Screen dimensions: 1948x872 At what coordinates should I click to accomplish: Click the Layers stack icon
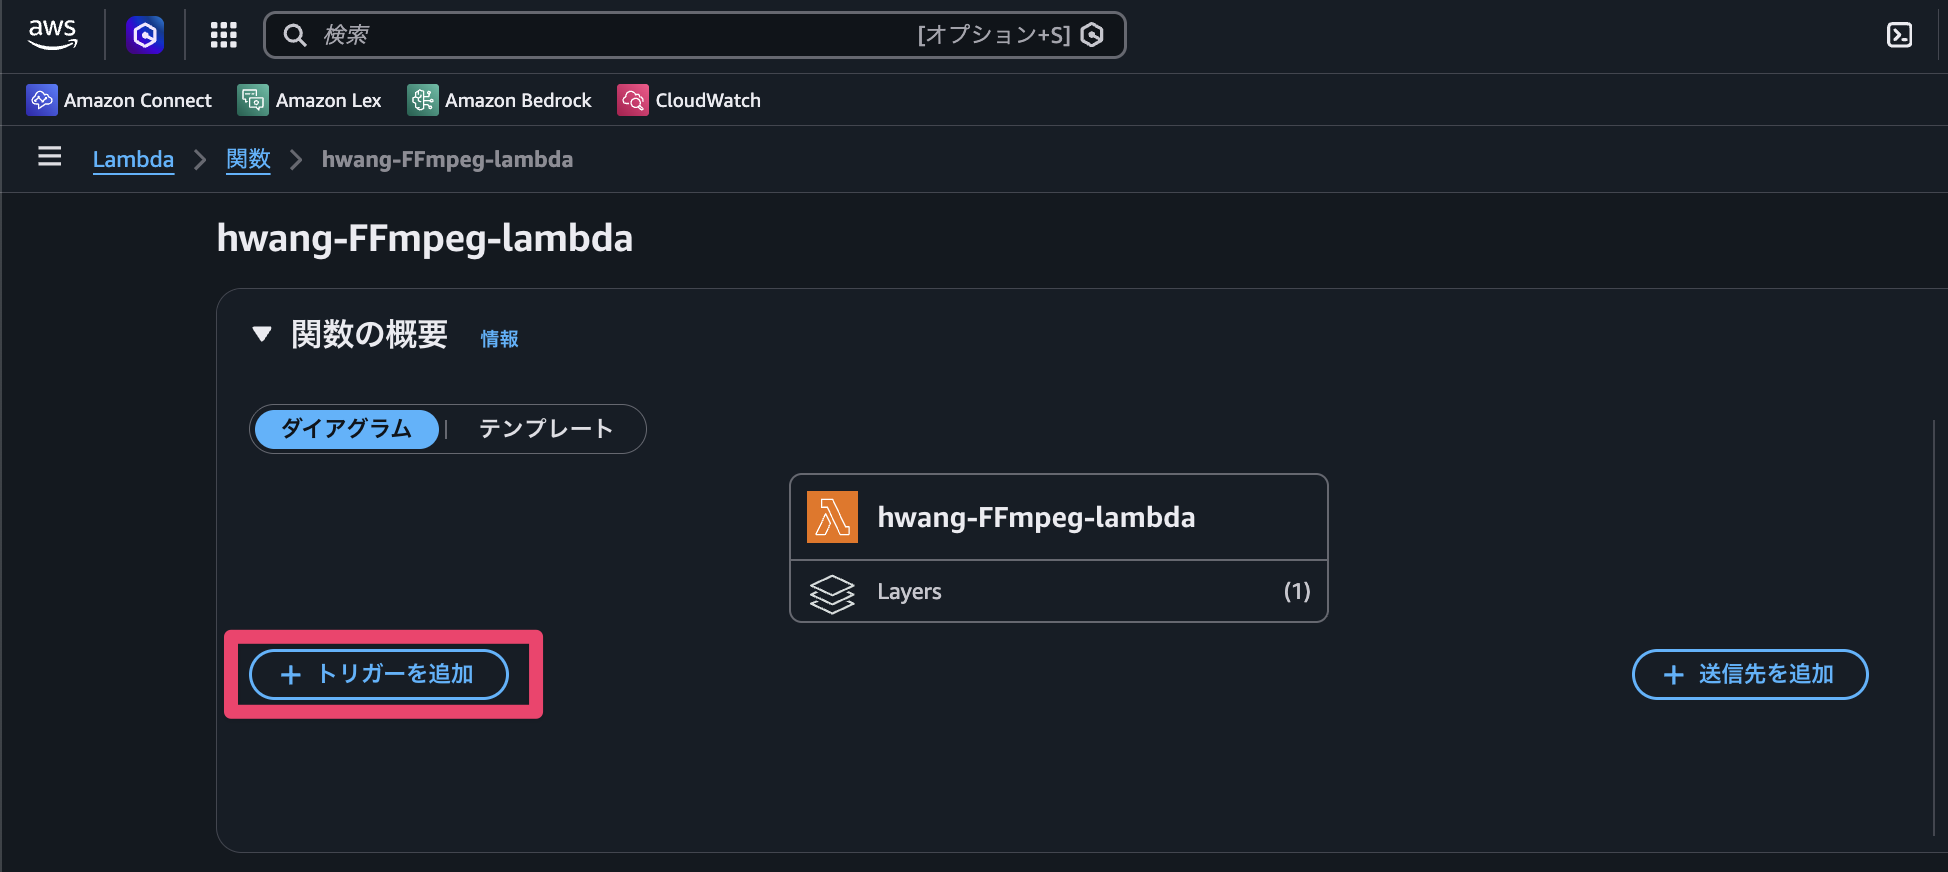832,593
